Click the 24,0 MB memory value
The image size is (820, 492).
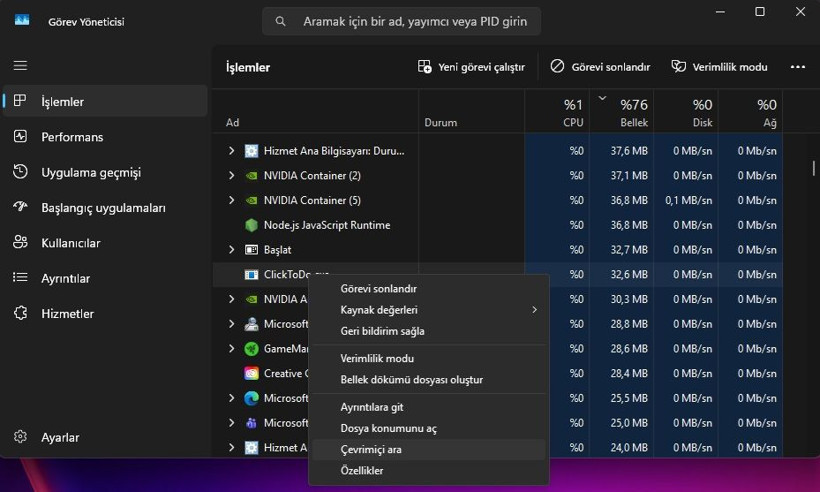coord(629,448)
